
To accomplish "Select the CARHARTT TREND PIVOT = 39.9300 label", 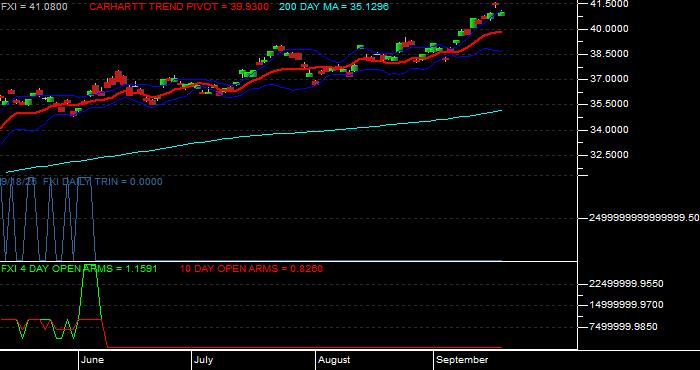I will click(x=179, y=7).
